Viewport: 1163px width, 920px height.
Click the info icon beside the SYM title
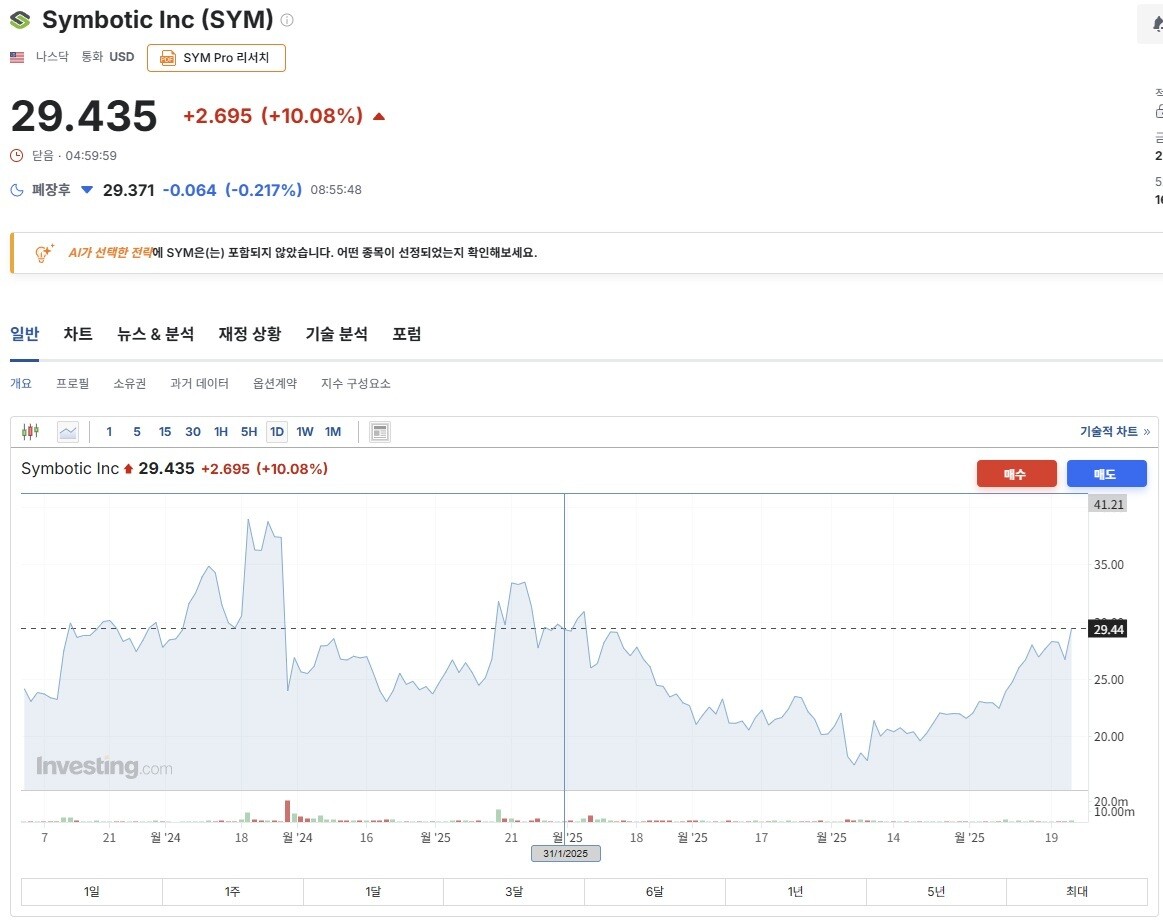[x=287, y=20]
